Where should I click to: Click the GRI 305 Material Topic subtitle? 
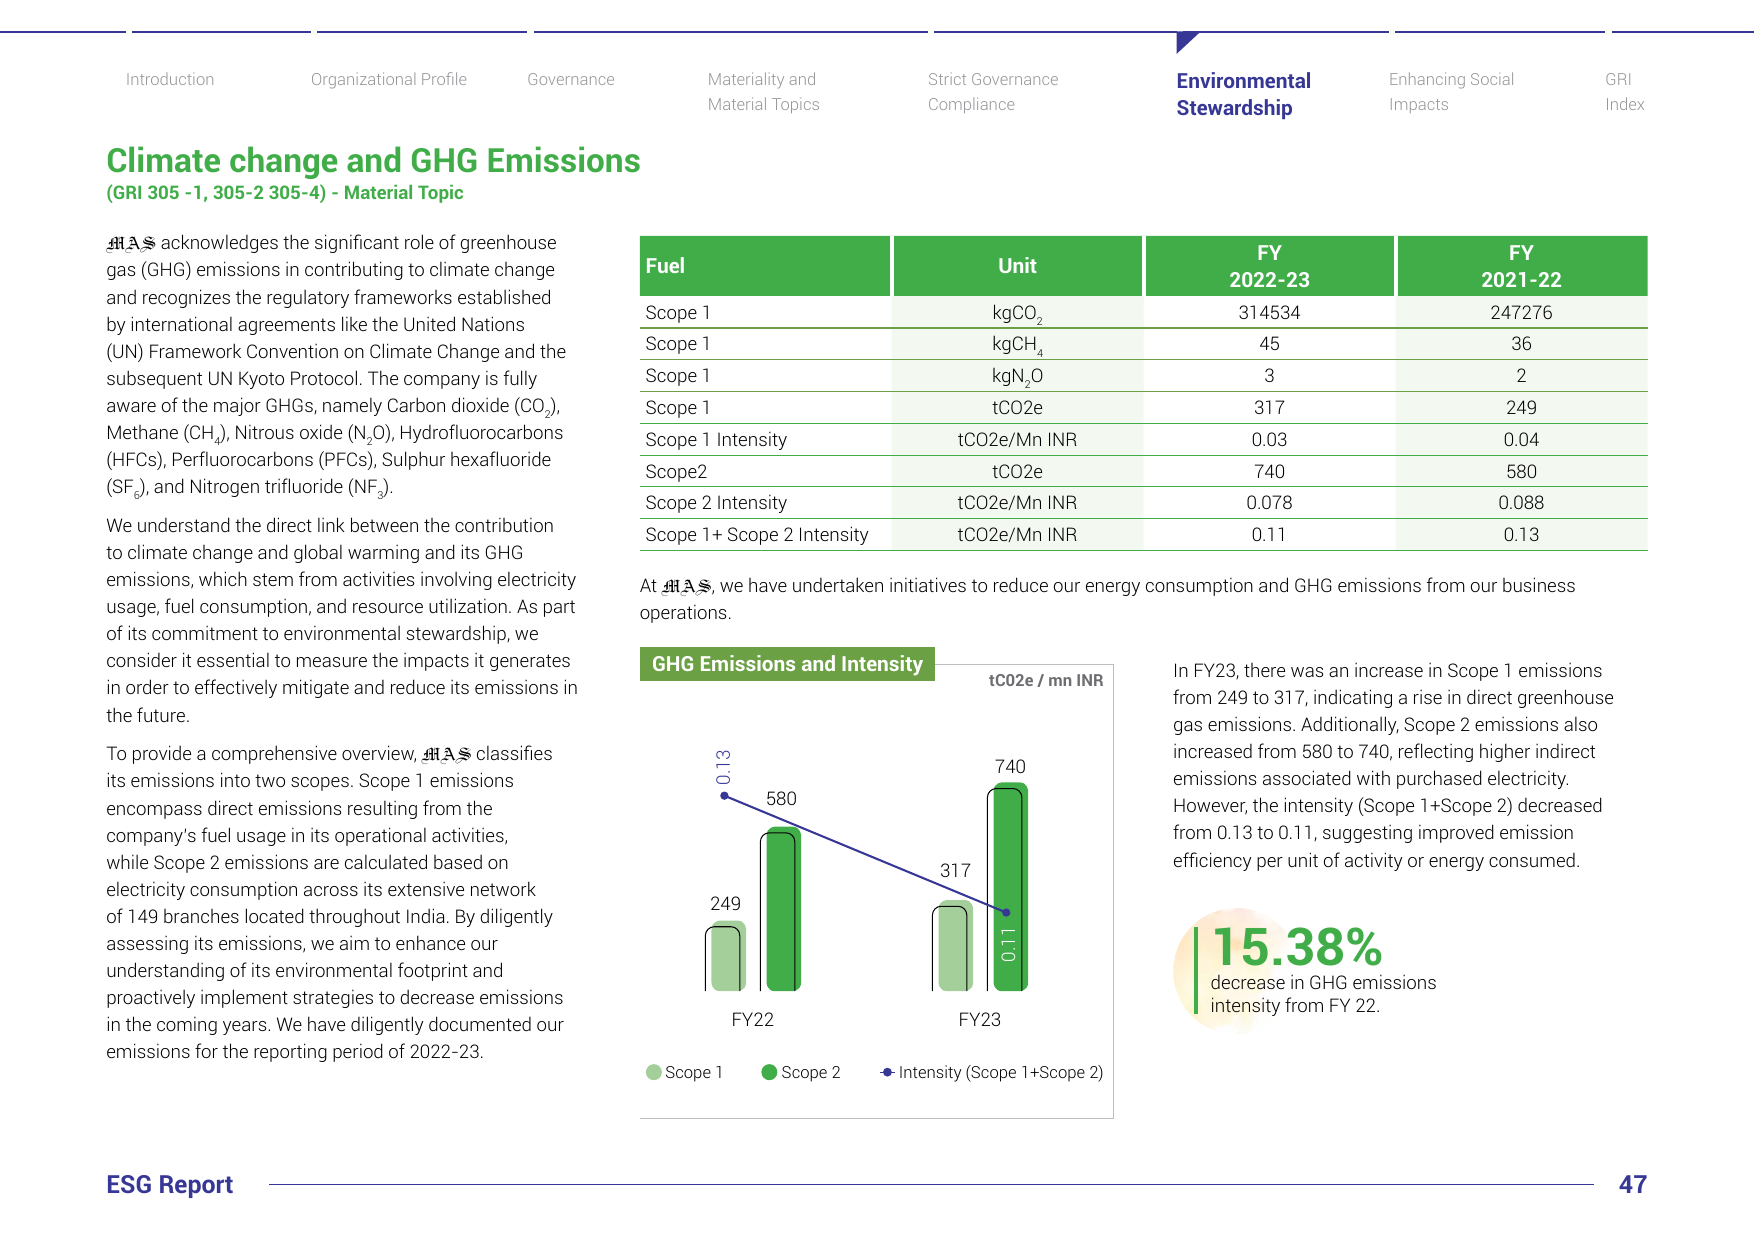[x=285, y=193]
